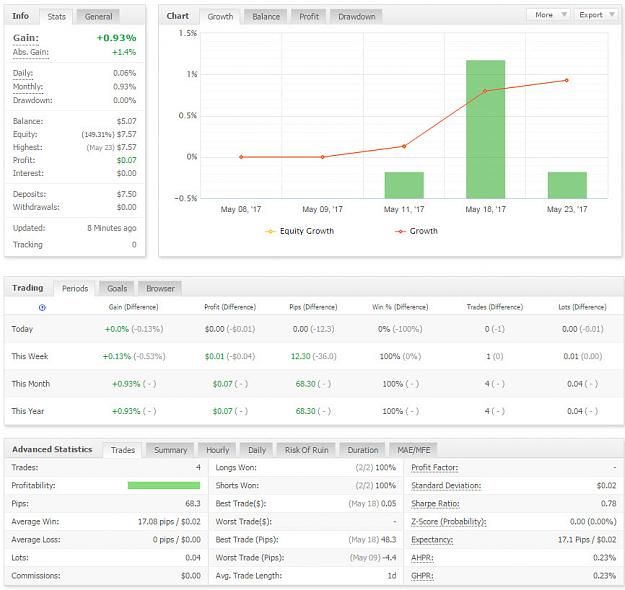Click the Today row label

(22, 329)
